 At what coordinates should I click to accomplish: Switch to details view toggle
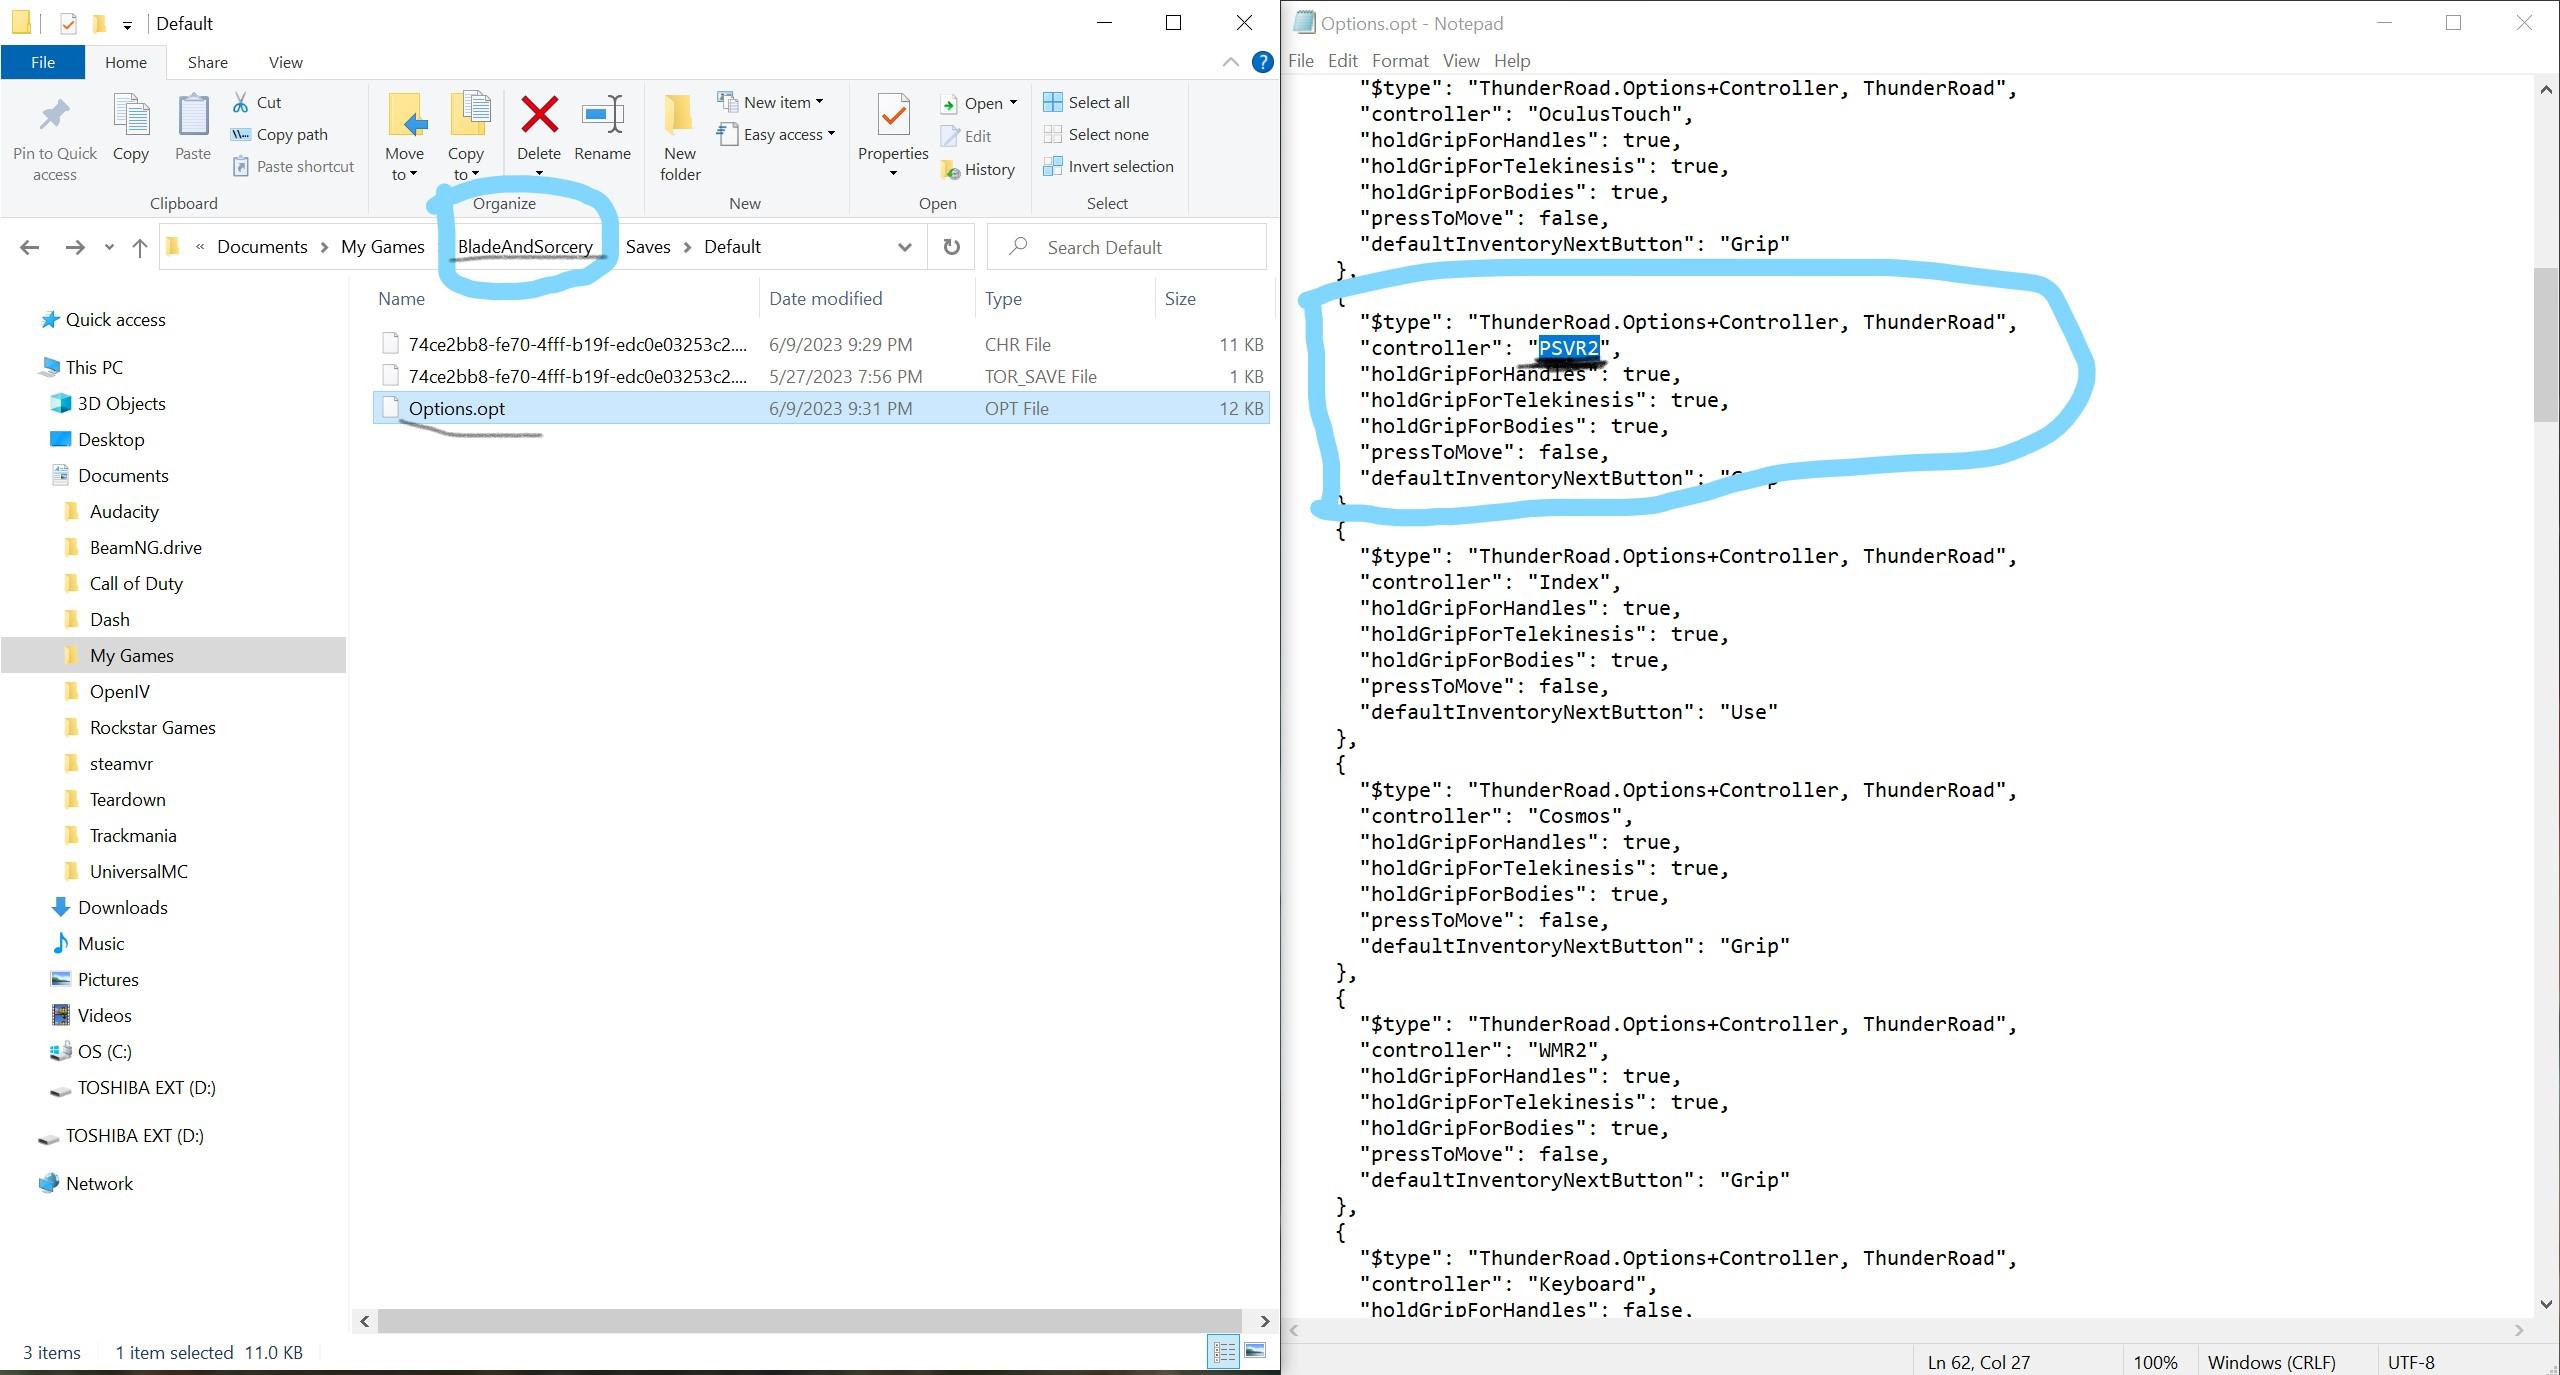[x=1224, y=1352]
